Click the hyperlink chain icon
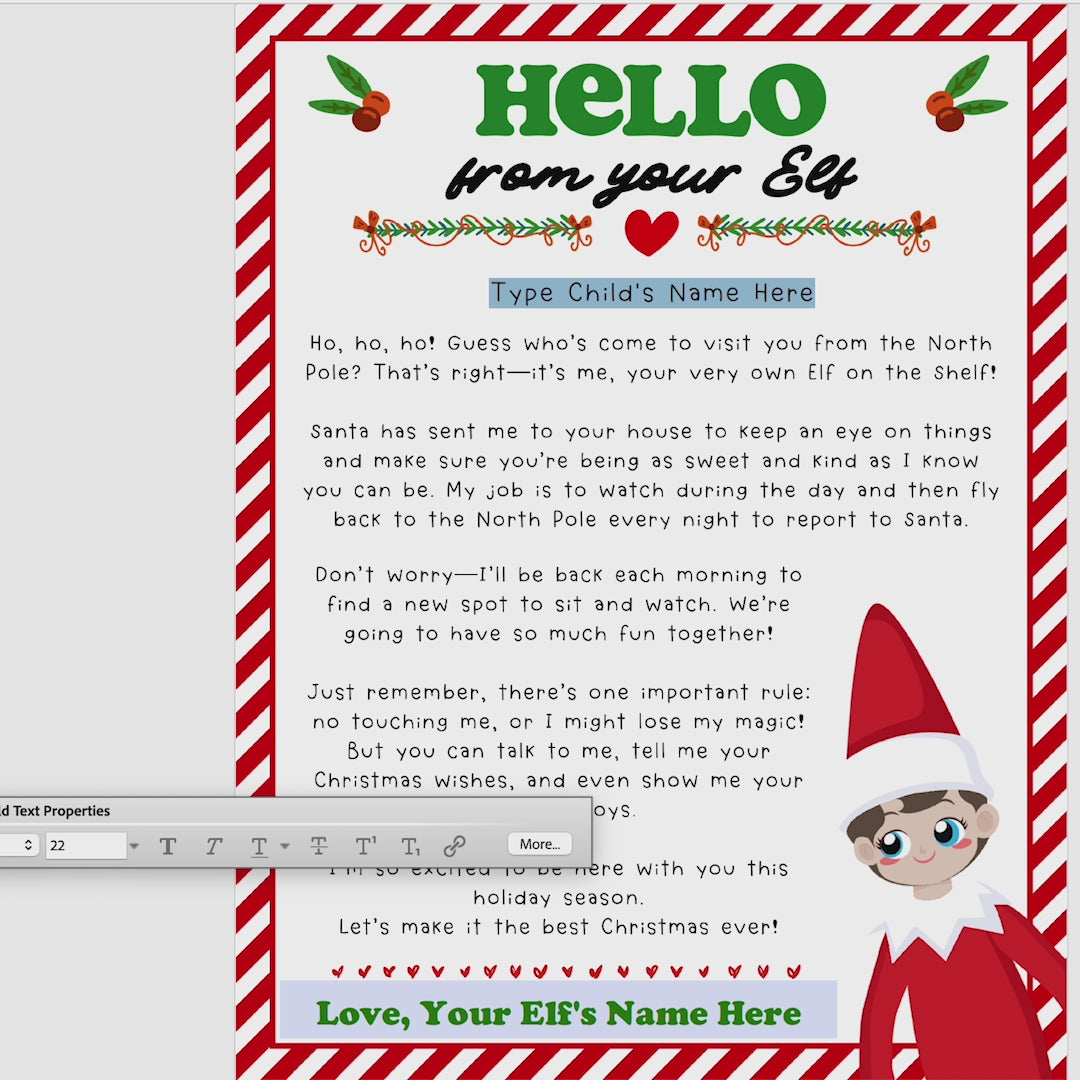Screen dimensions: 1080x1080 point(454,846)
